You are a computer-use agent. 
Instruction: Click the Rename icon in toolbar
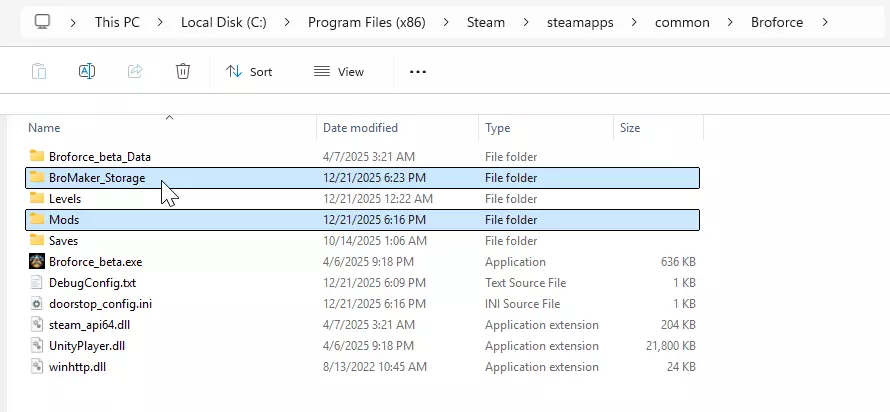(x=87, y=71)
